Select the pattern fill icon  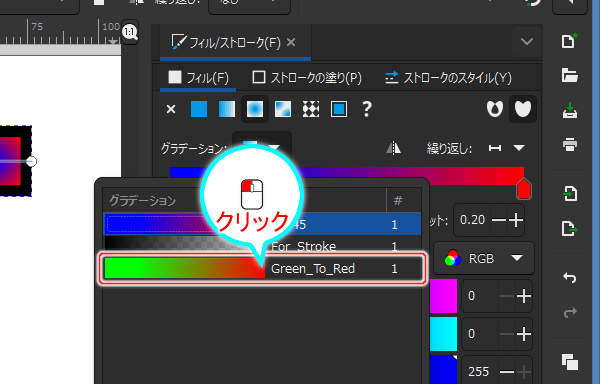pos(311,109)
